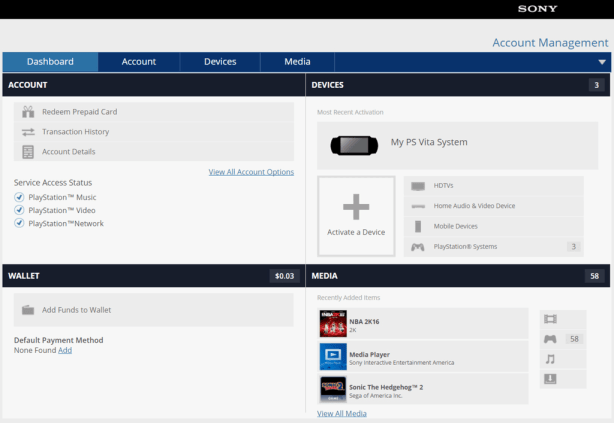Image resolution: width=614 pixels, height=423 pixels.
Task: Open the Media tab
Action: click(297, 62)
